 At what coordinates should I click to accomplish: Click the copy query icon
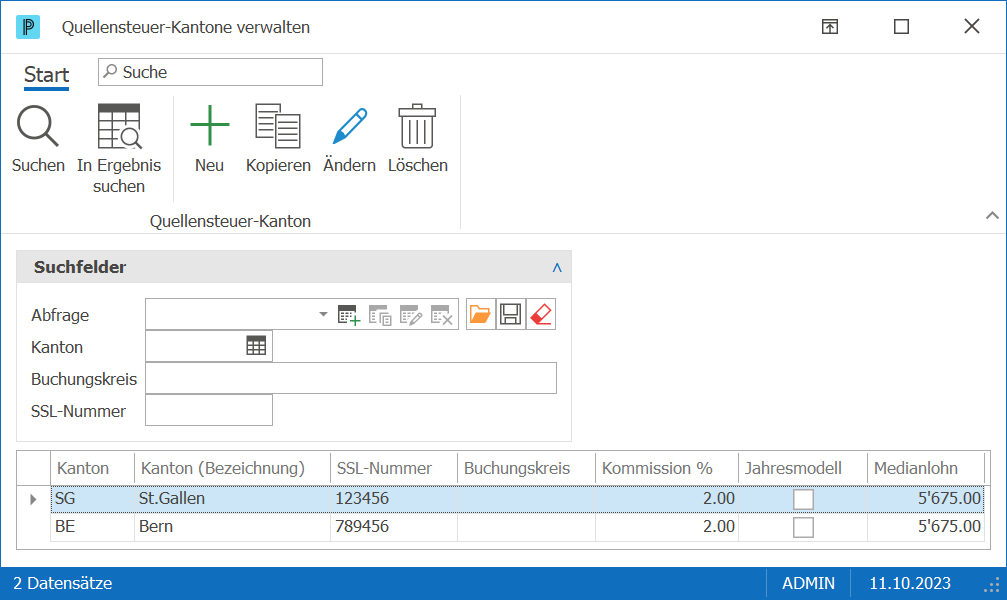tap(380, 315)
